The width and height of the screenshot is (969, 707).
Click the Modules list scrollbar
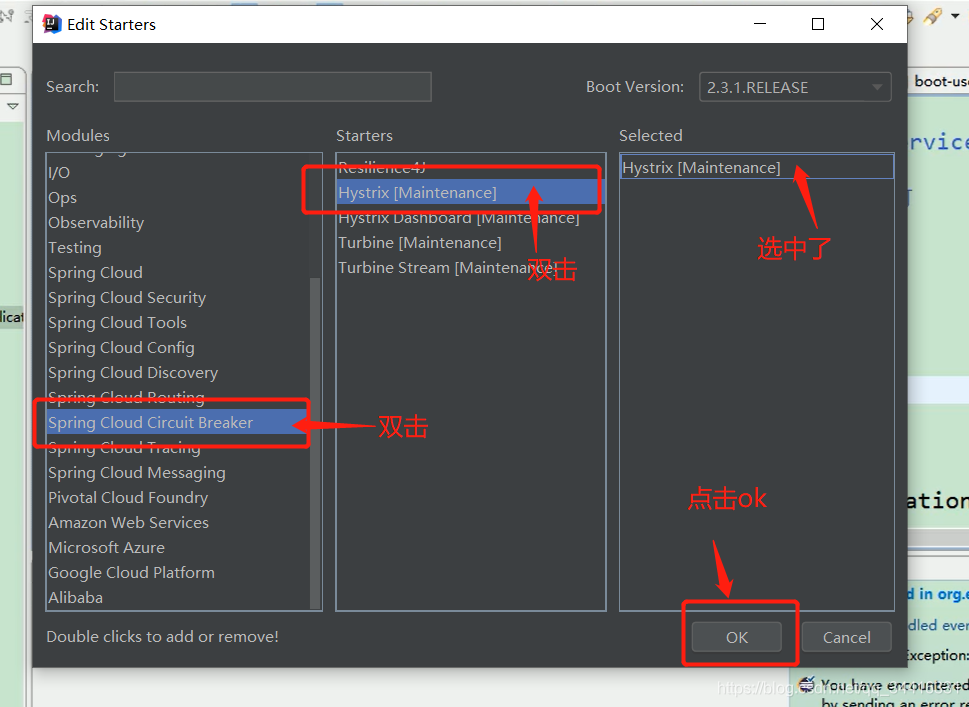click(x=315, y=442)
